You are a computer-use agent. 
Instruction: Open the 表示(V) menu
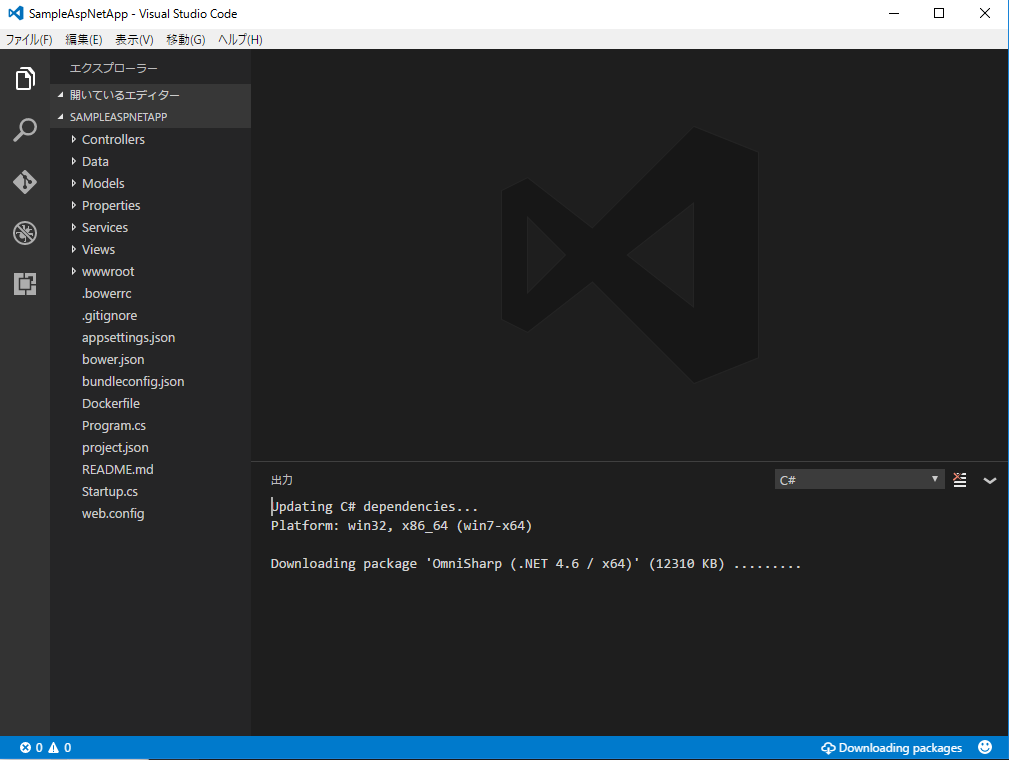pyautogui.click(x=134, y=40)
